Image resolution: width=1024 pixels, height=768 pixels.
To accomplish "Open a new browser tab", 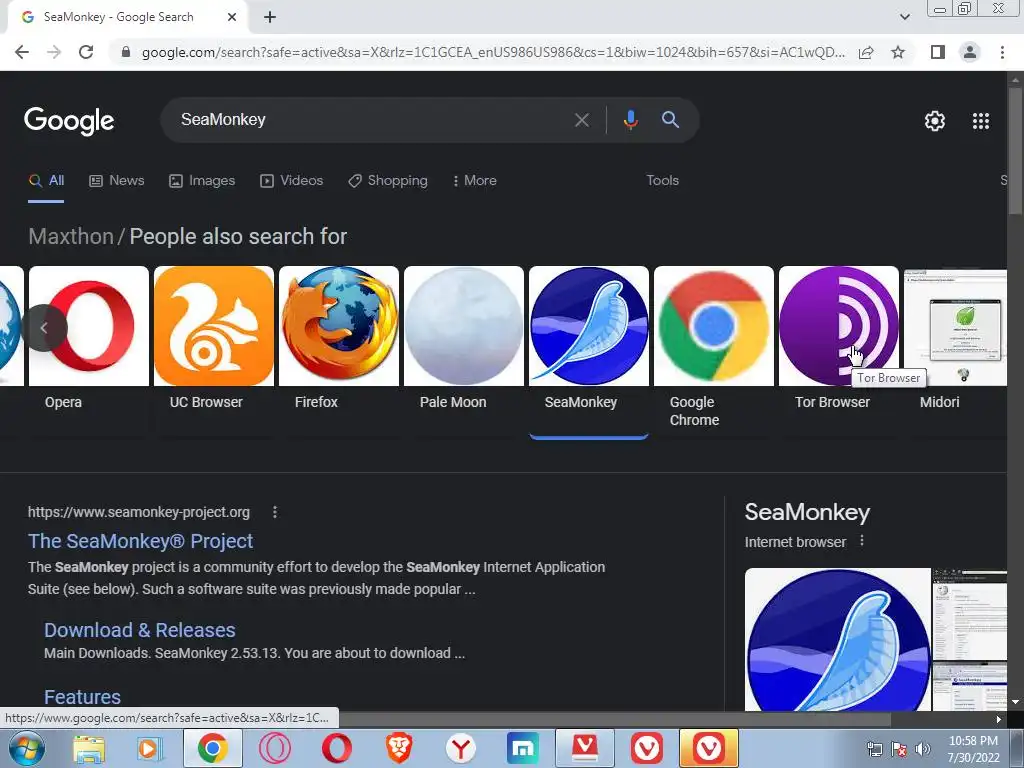I will click(x=270, y=18).
